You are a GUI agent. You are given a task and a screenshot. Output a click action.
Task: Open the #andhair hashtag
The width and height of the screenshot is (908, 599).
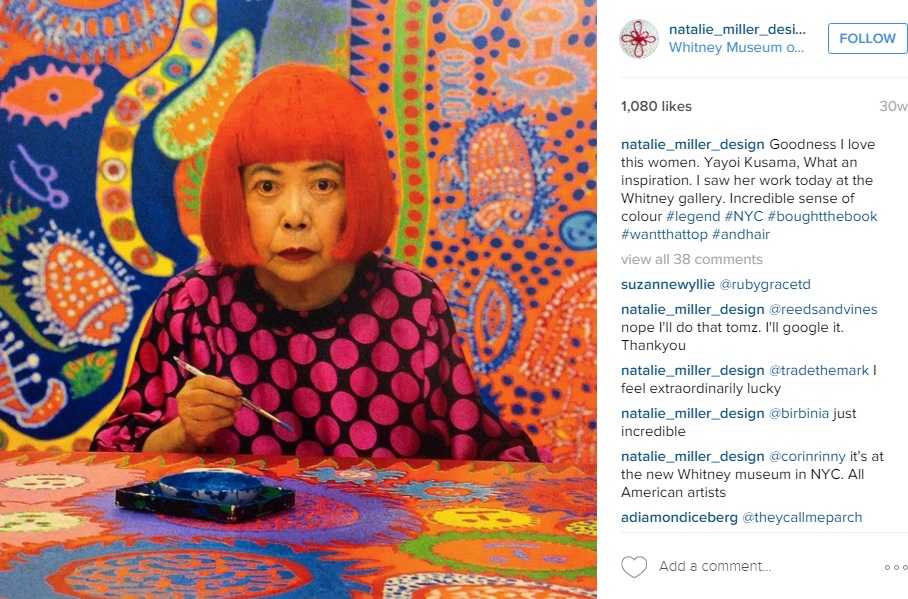tap(741, 234)
